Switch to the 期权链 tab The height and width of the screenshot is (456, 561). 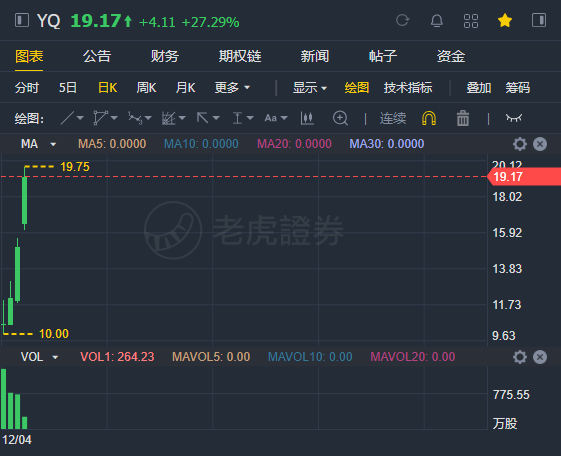240,56
